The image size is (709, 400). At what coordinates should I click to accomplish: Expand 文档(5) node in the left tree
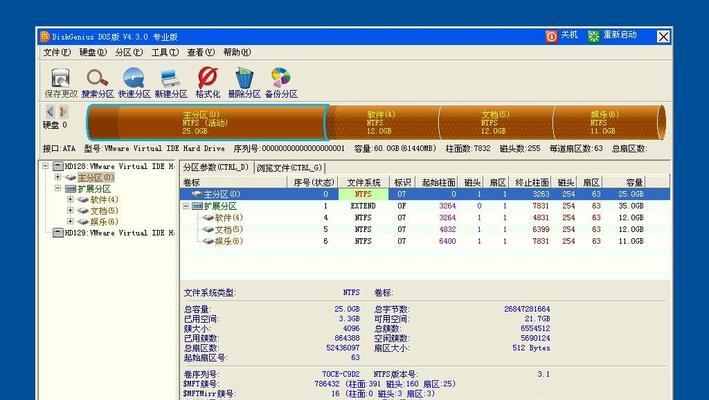(x=70, y=211)
